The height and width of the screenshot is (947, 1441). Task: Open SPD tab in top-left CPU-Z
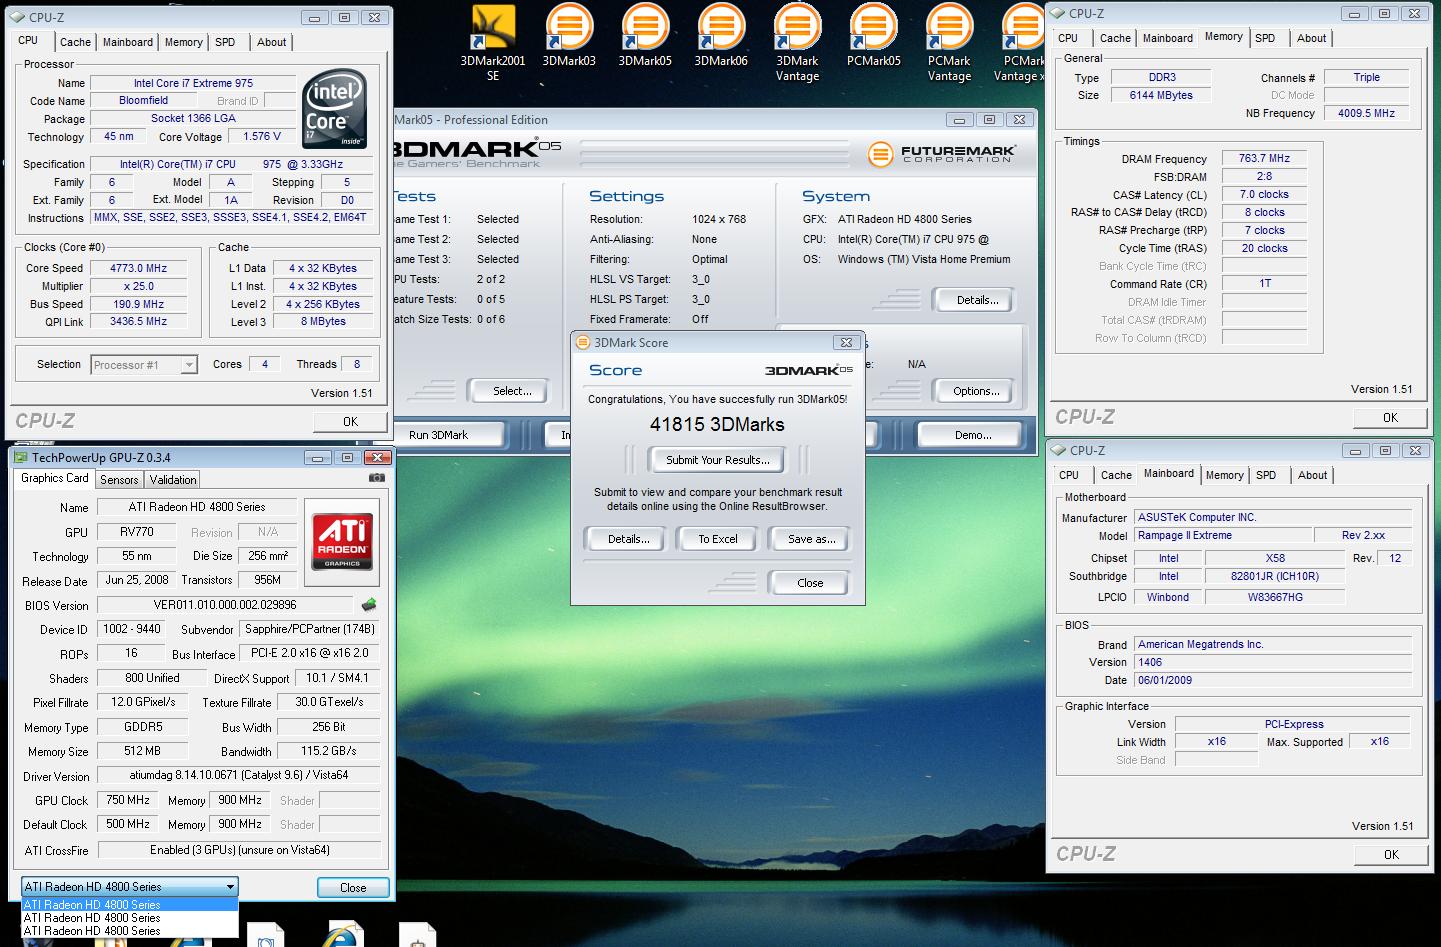[x=225, y=42]
